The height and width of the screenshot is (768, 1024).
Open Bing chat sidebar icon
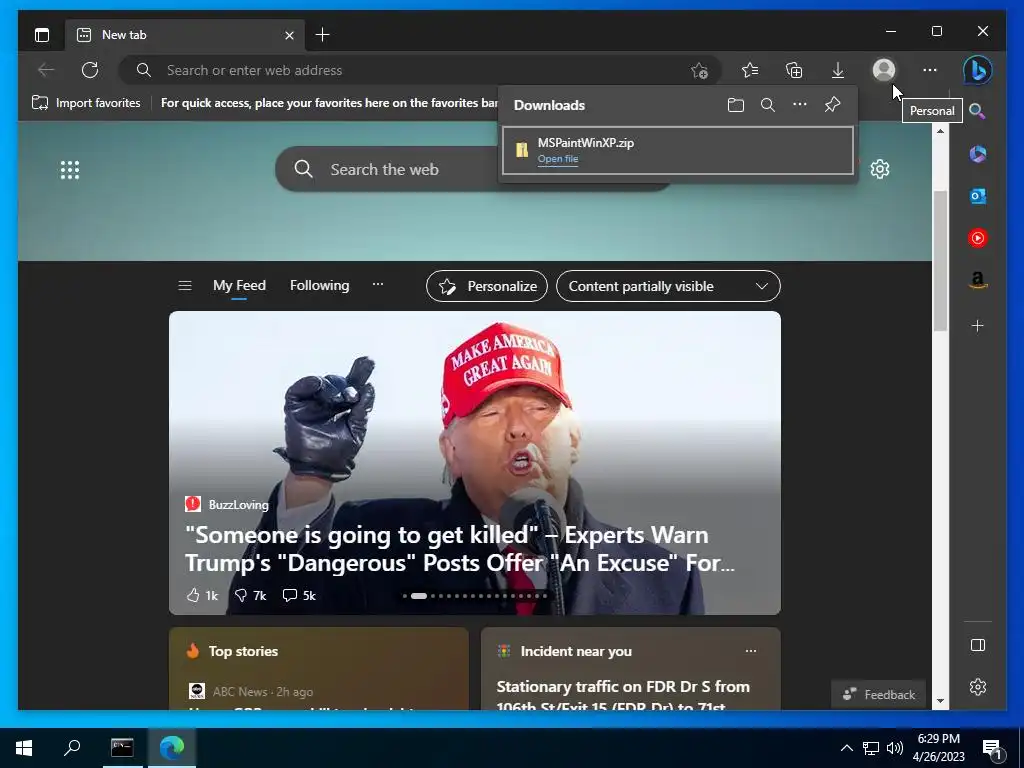(x=978, y=70)
